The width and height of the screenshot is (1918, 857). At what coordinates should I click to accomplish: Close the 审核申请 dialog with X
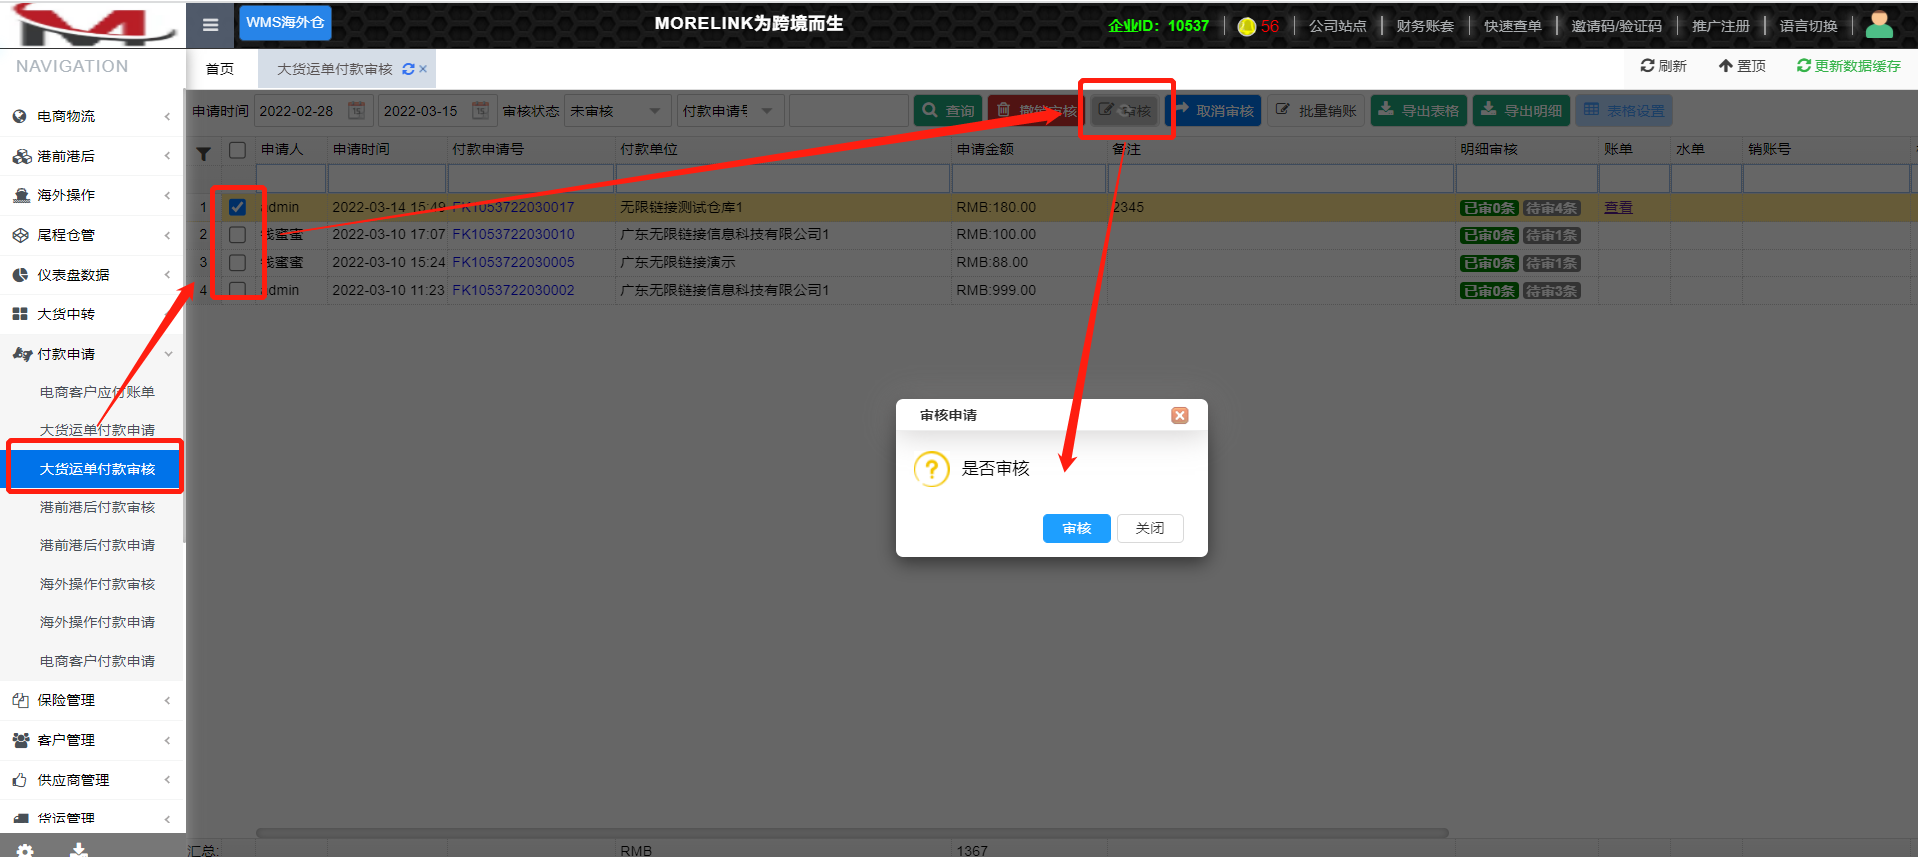[1180, 415]
